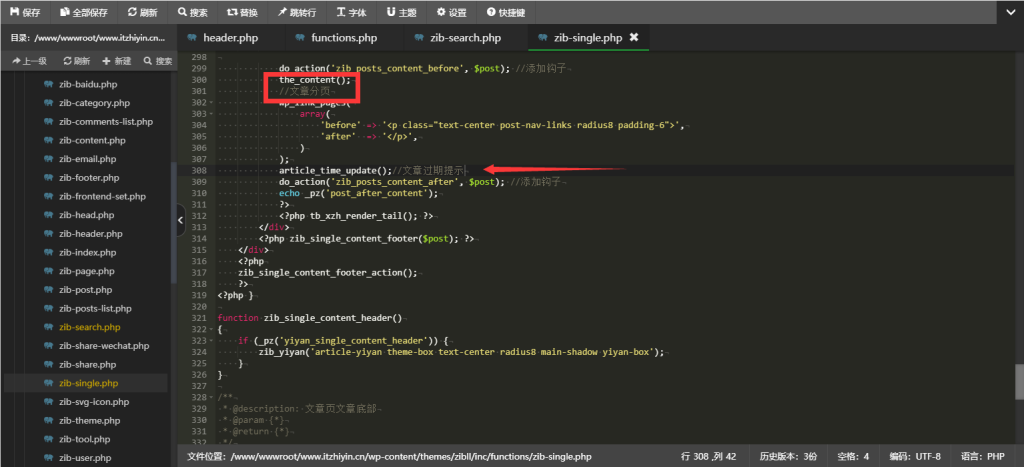
Task: Open zib-page.php in file tree
Action: point(86,271)
